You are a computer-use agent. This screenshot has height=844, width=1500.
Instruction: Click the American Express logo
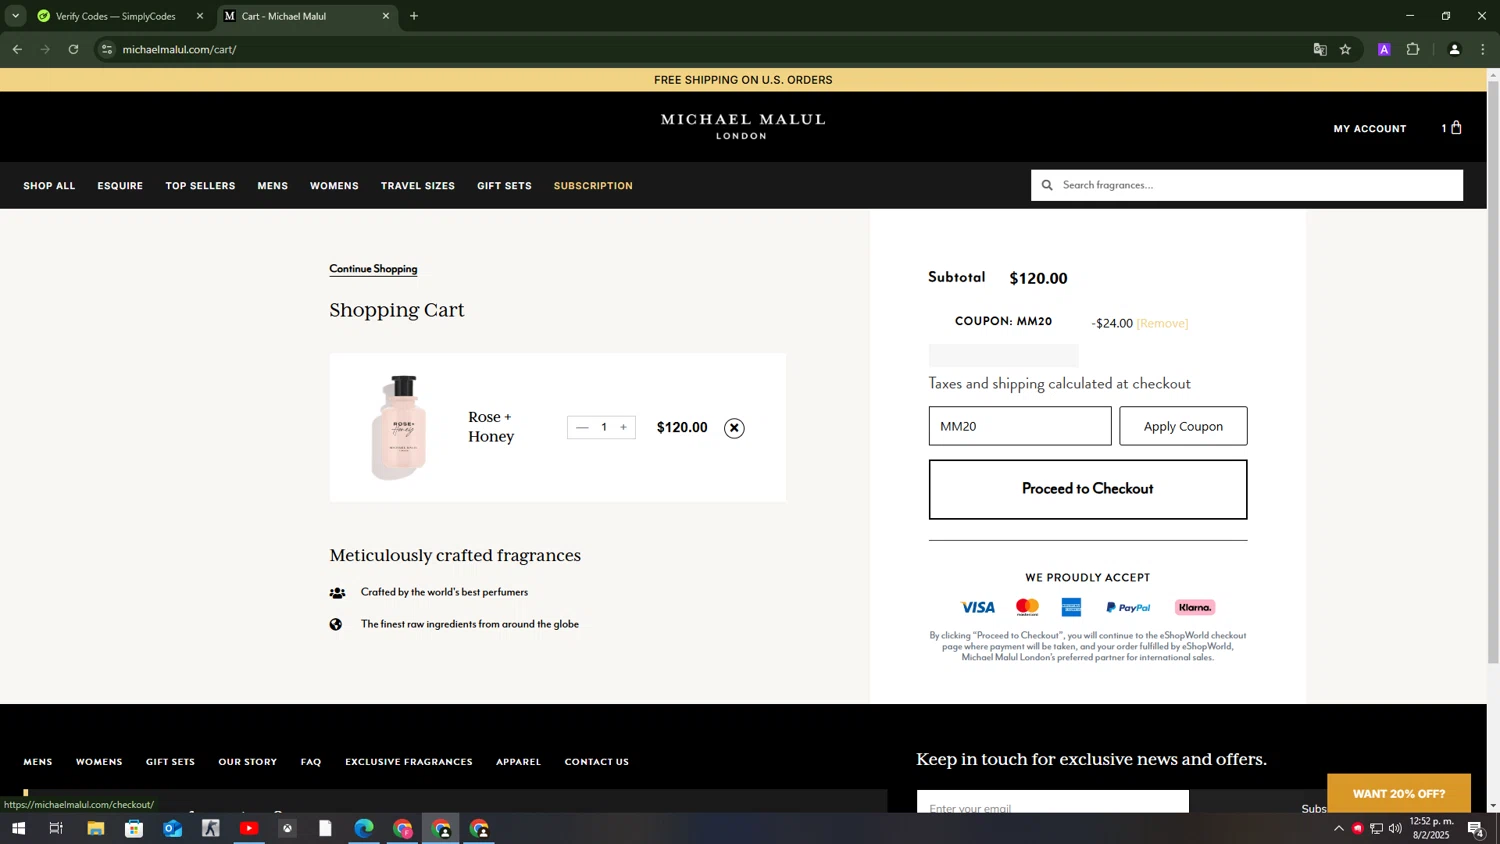(1071, 607)
